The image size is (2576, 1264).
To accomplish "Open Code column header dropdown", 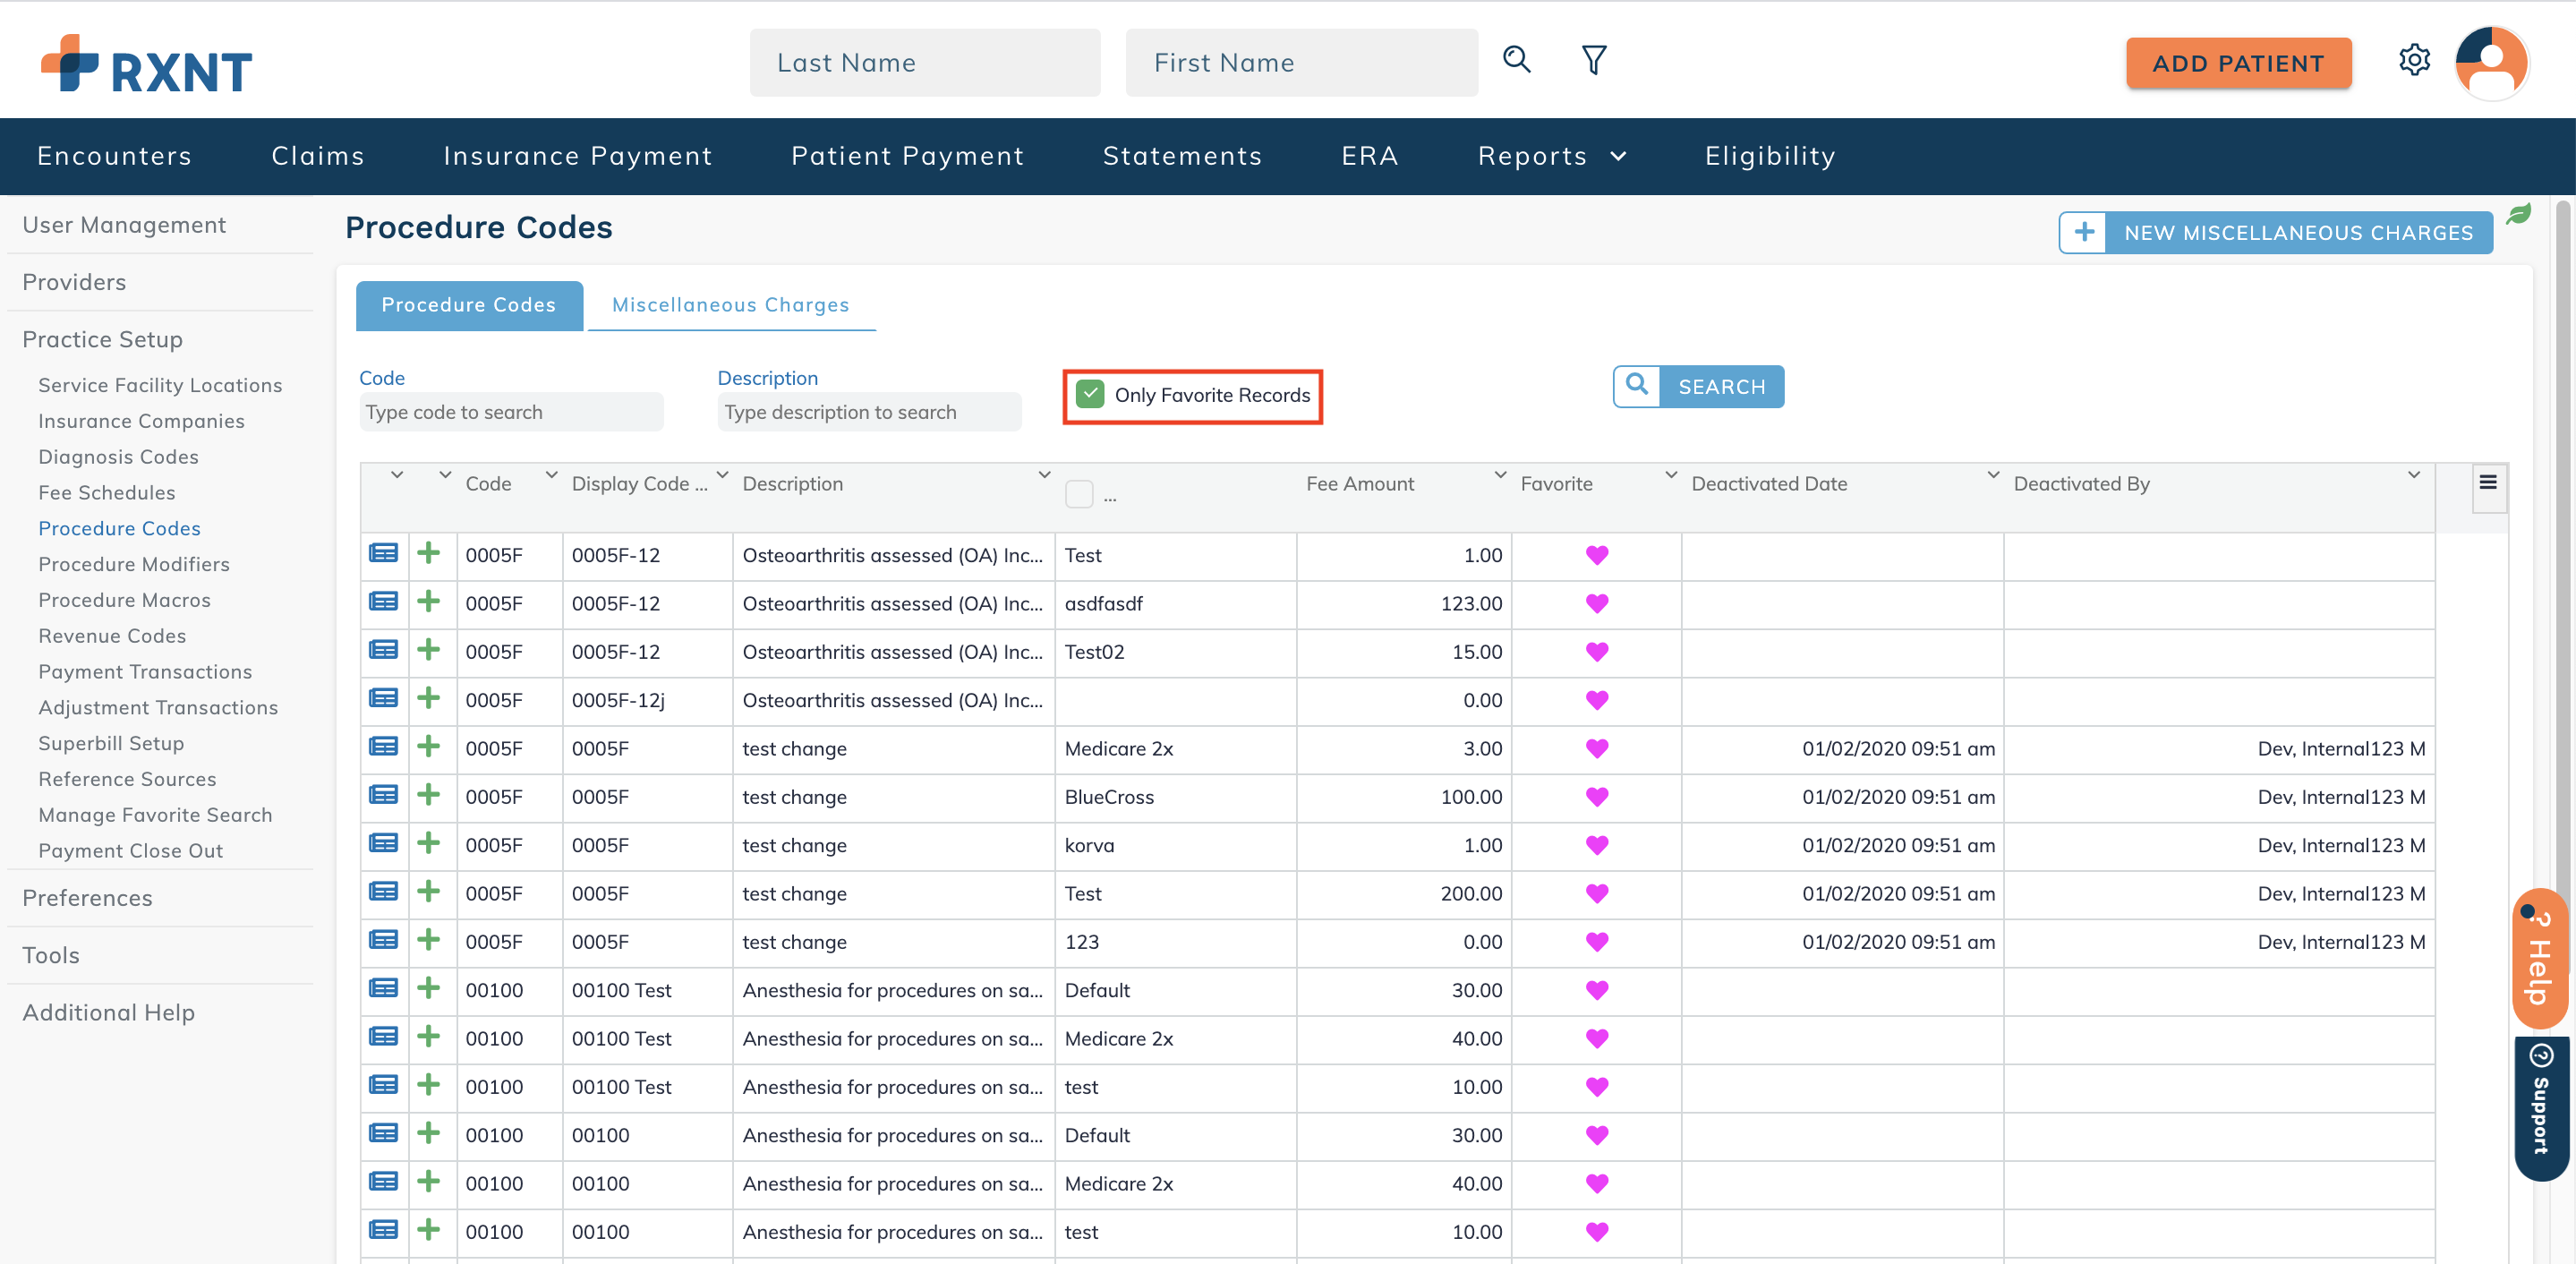I will [x=551, y=475].
